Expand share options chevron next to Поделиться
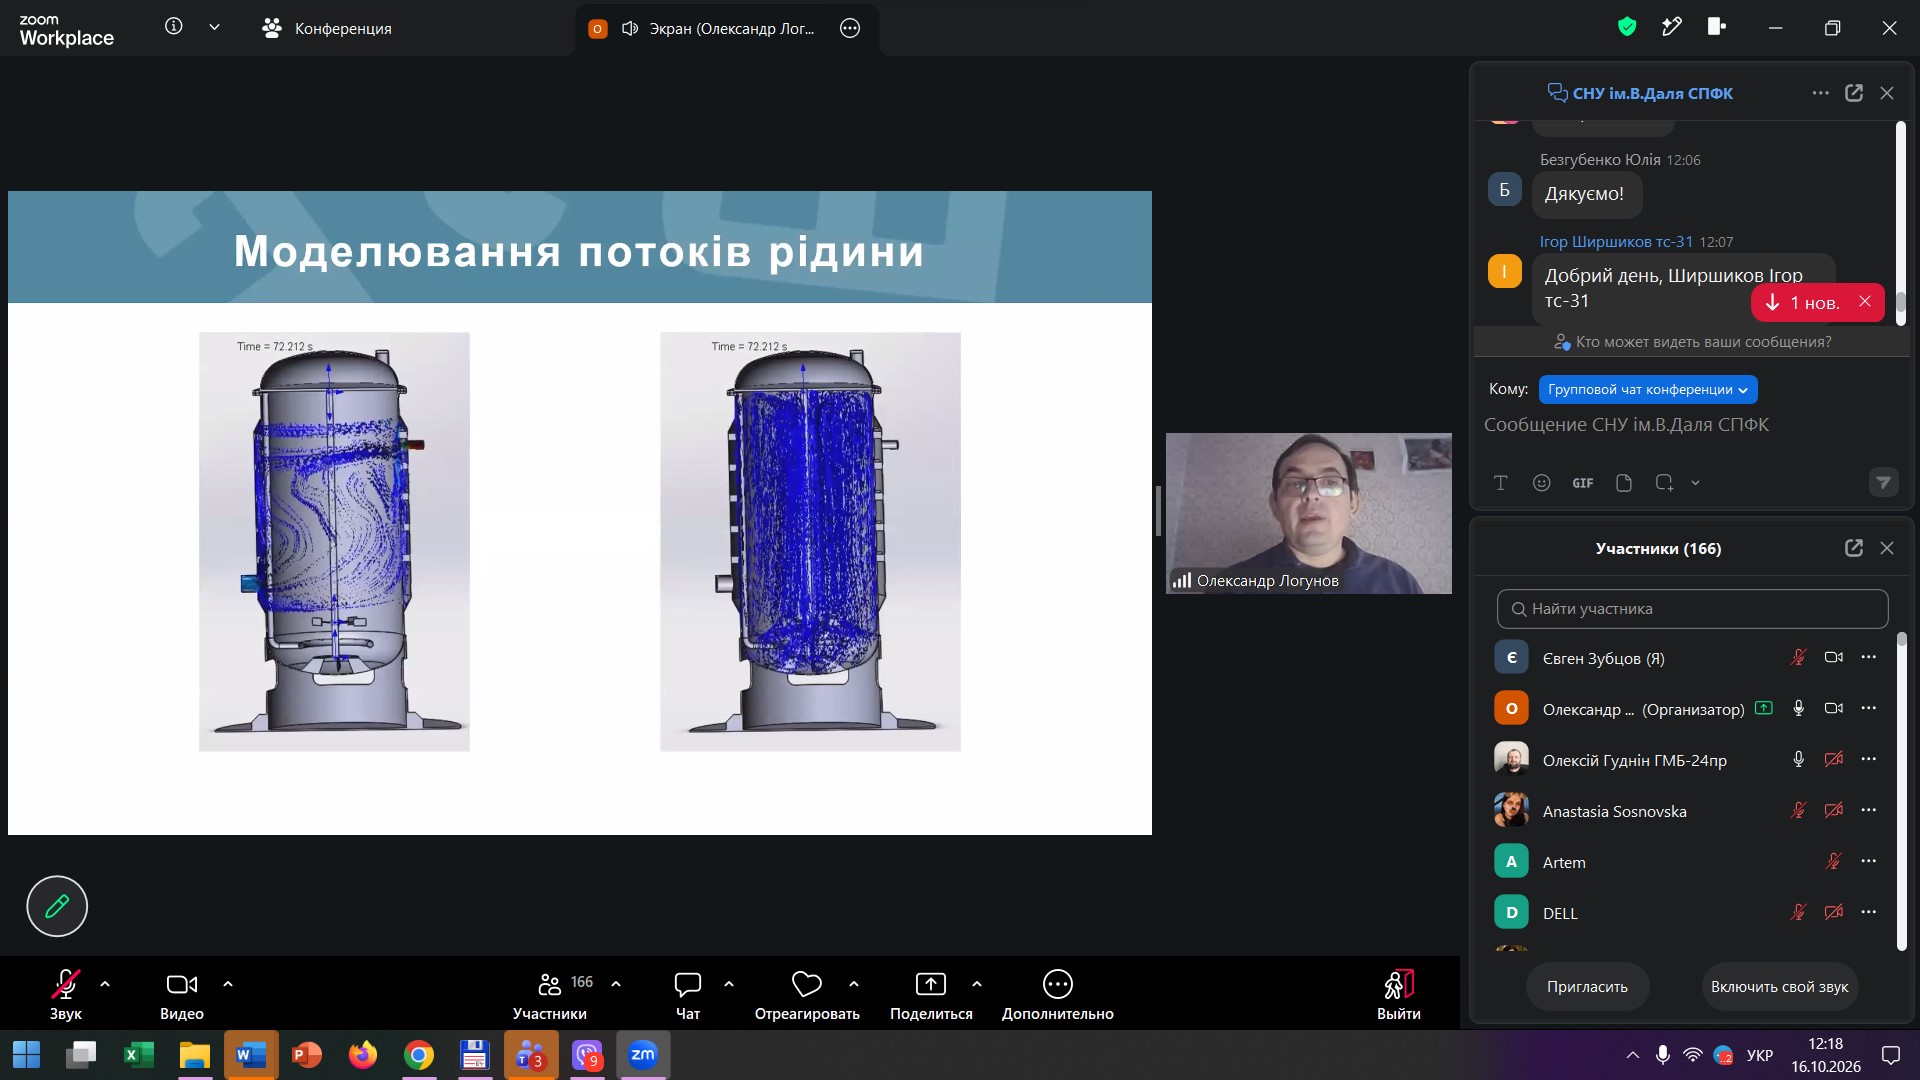Image resolution: width=1920 pixels, height=1080 pixels. coord(977,984)
